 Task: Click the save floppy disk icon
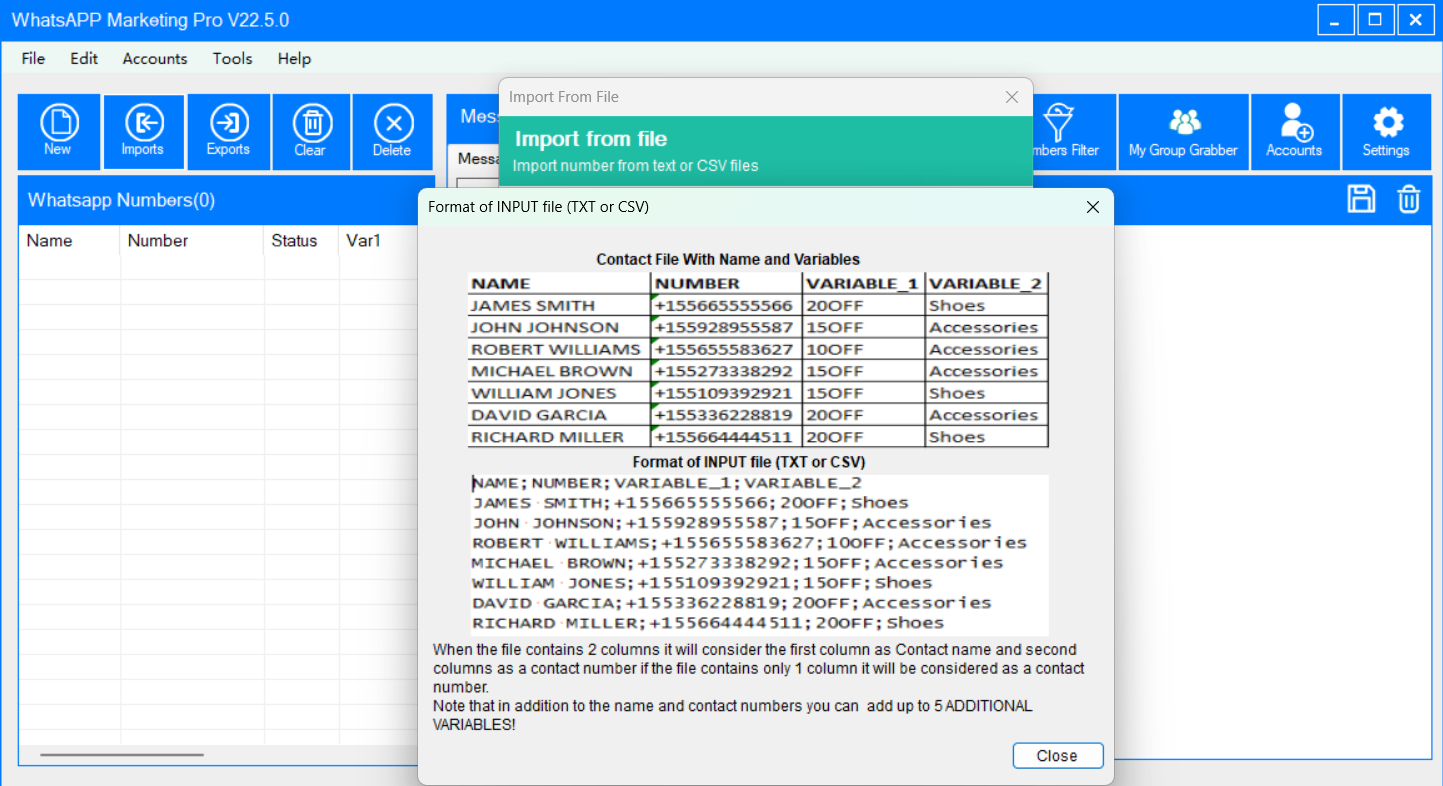[1361, 199]
